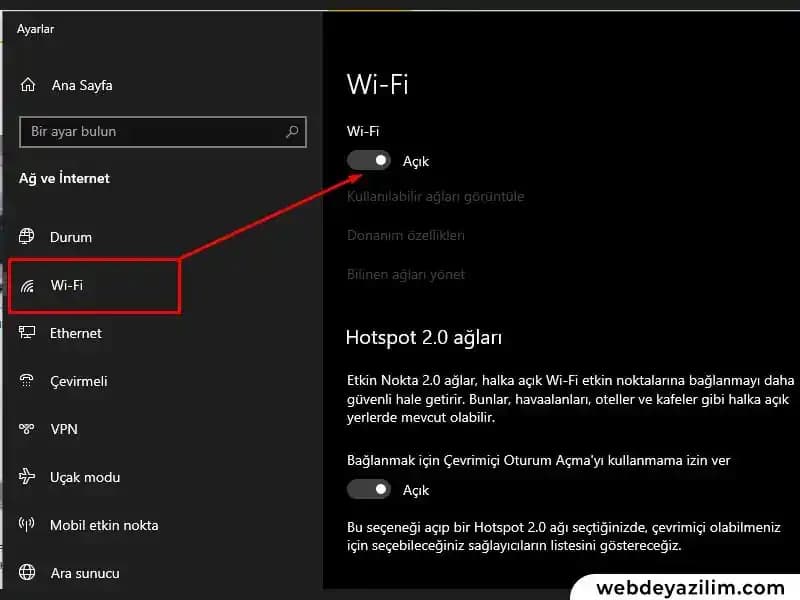Turn off the Wi-Fi toggle switch
The image size is (800, 600).
pos(368,160)
